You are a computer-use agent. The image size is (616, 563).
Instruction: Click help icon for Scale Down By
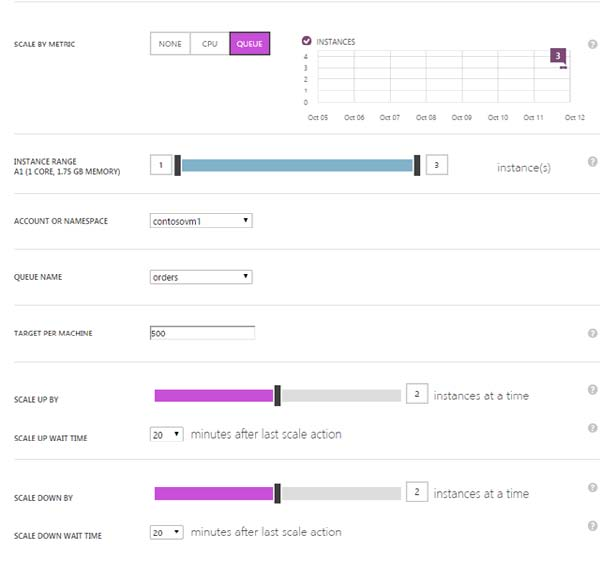592,488
